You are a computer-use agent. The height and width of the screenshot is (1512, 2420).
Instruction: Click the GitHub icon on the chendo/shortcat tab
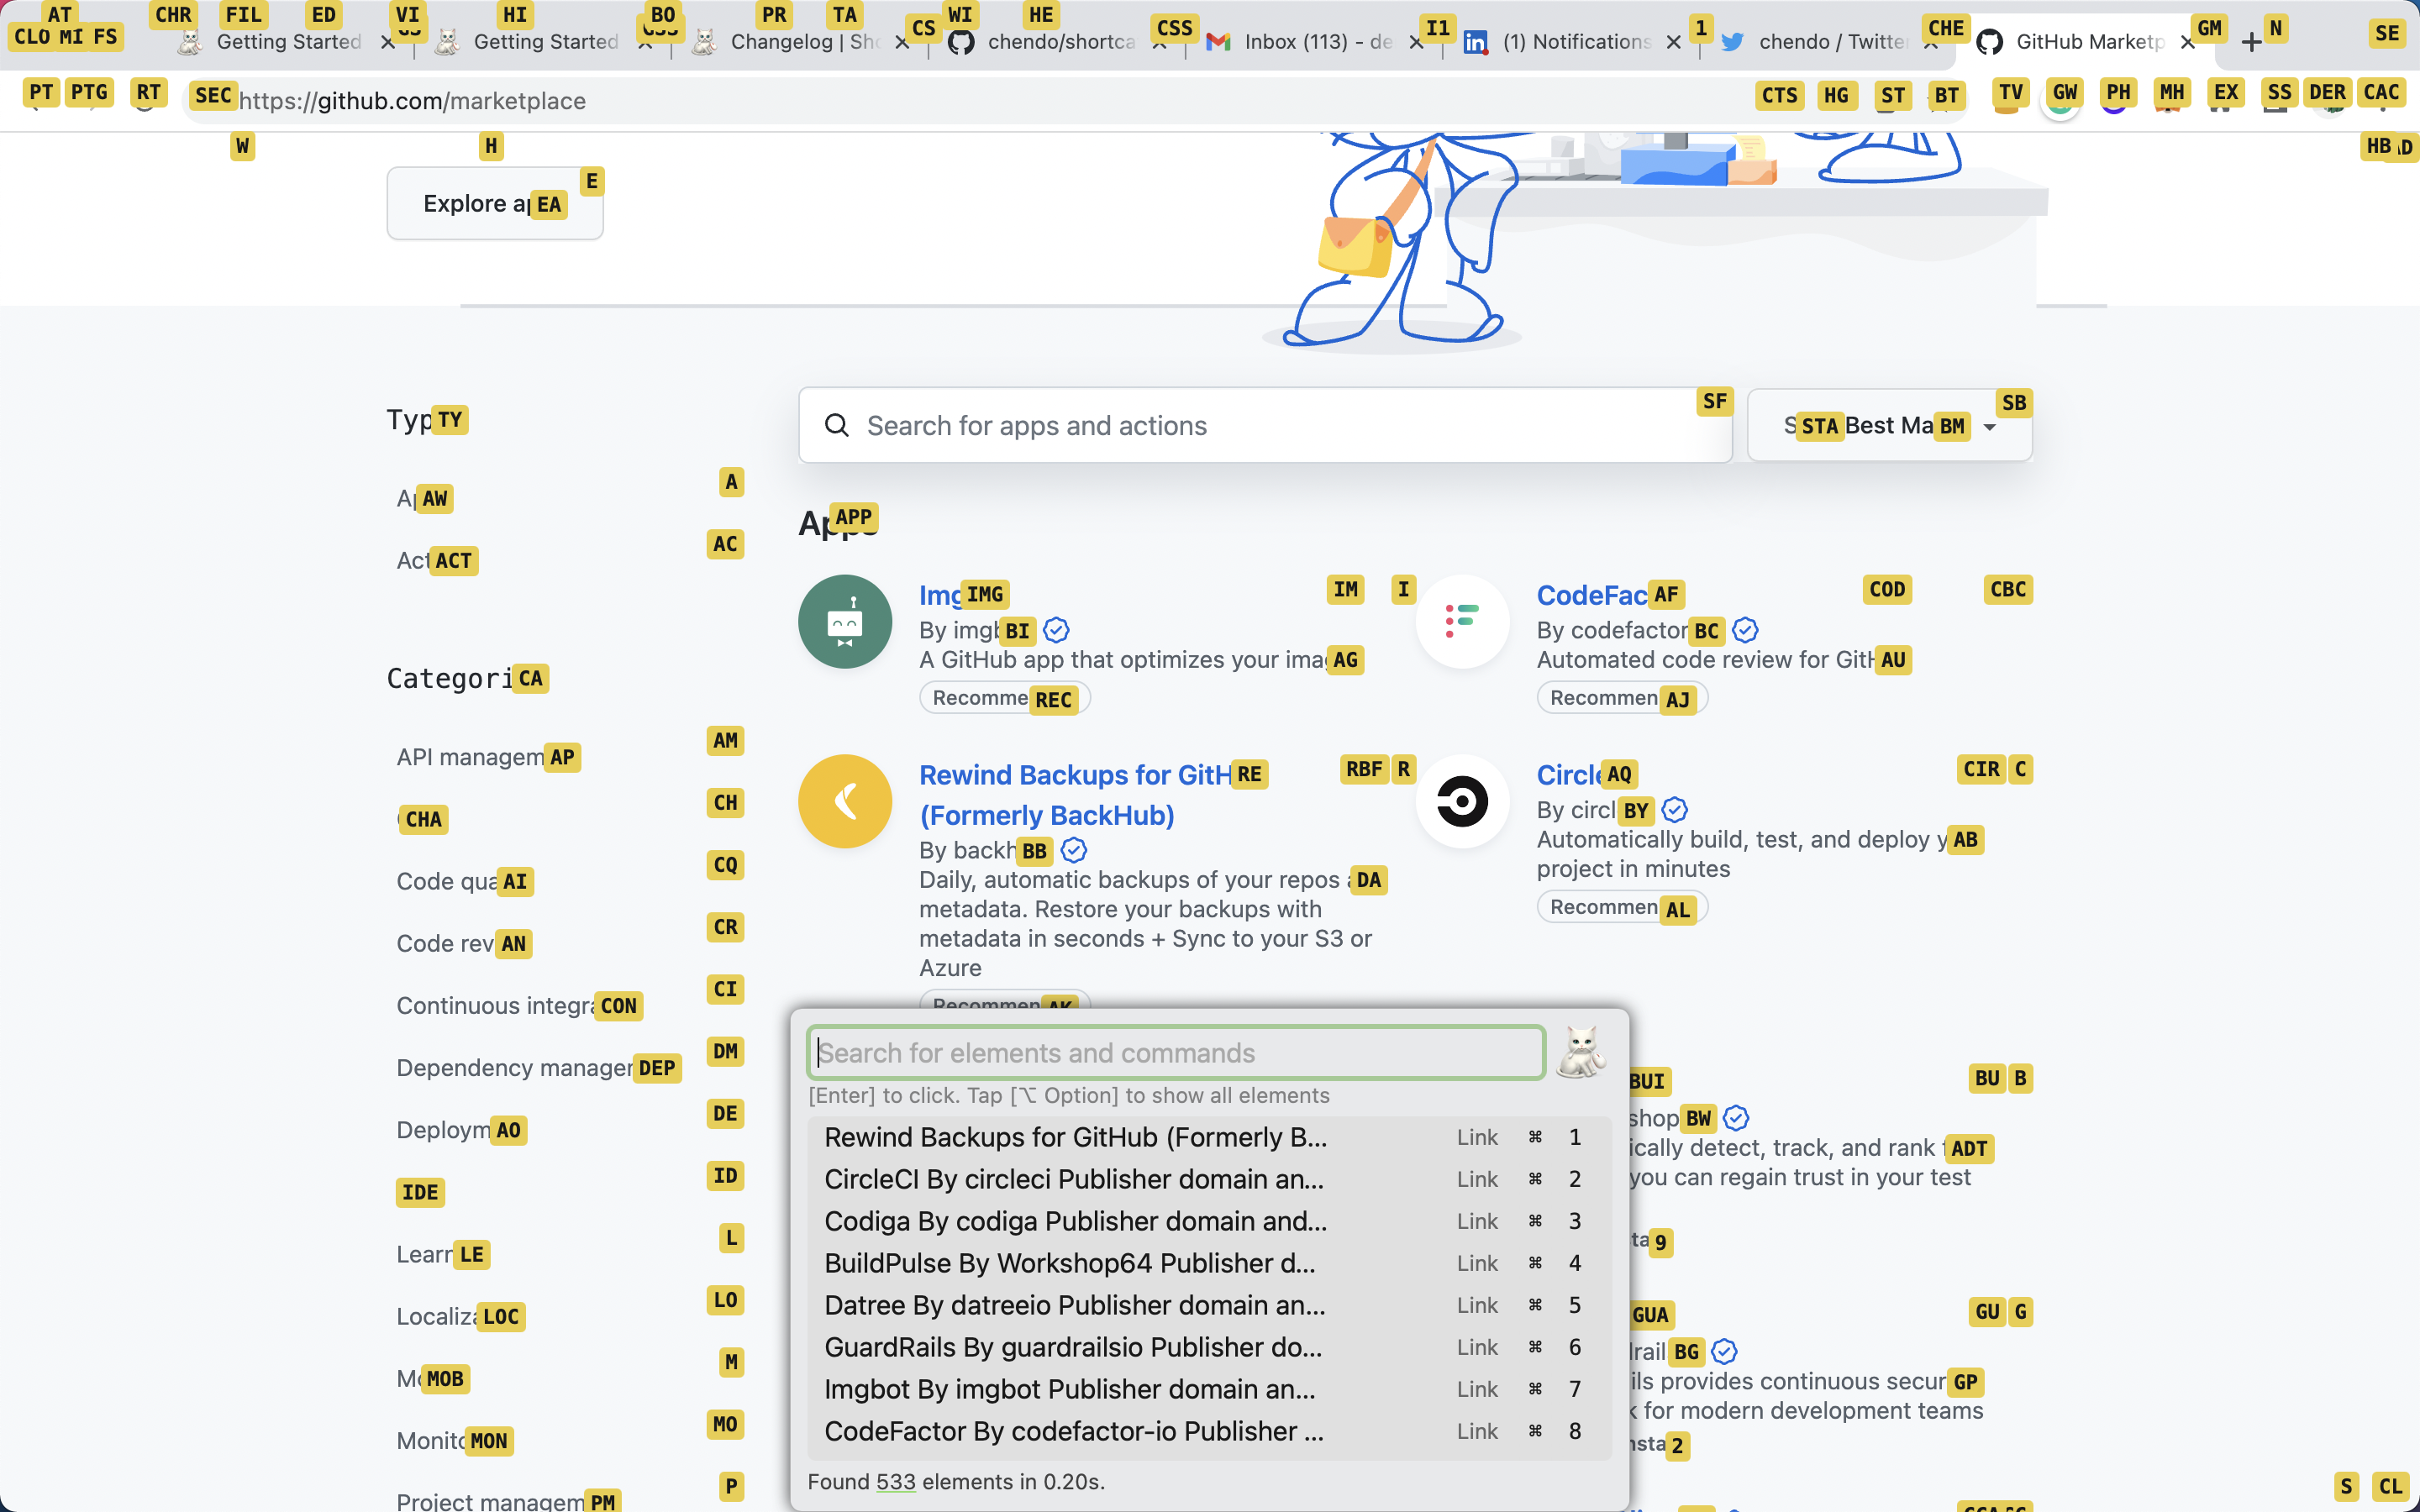(x=961, y=42)
